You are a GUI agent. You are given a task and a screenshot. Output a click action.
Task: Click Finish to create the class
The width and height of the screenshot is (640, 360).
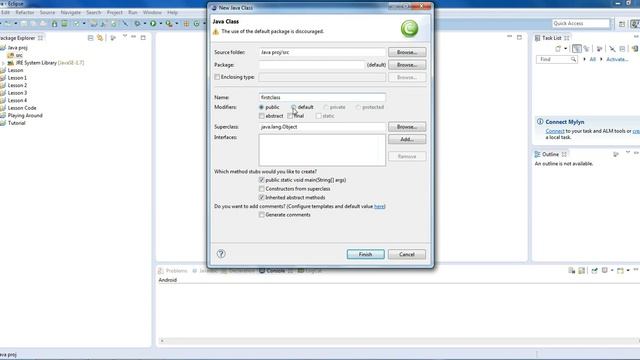(366, 254)
